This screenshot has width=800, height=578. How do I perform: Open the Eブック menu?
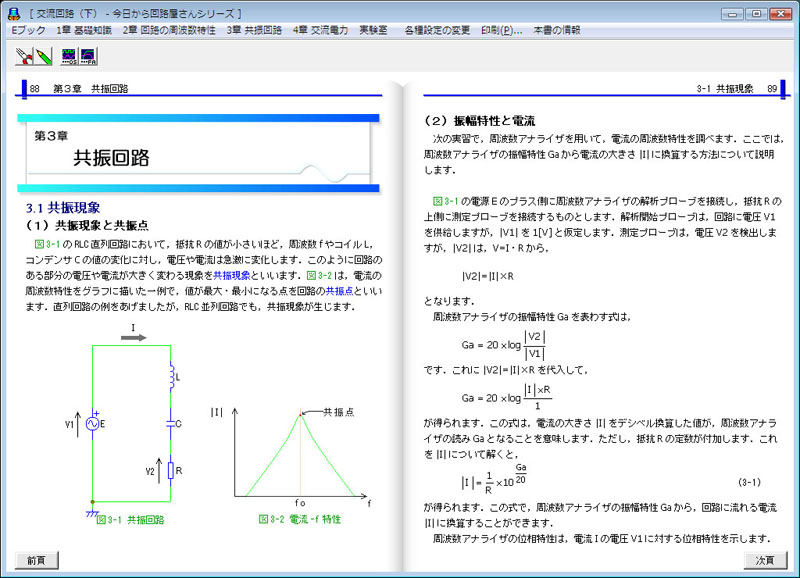[29, 31]
